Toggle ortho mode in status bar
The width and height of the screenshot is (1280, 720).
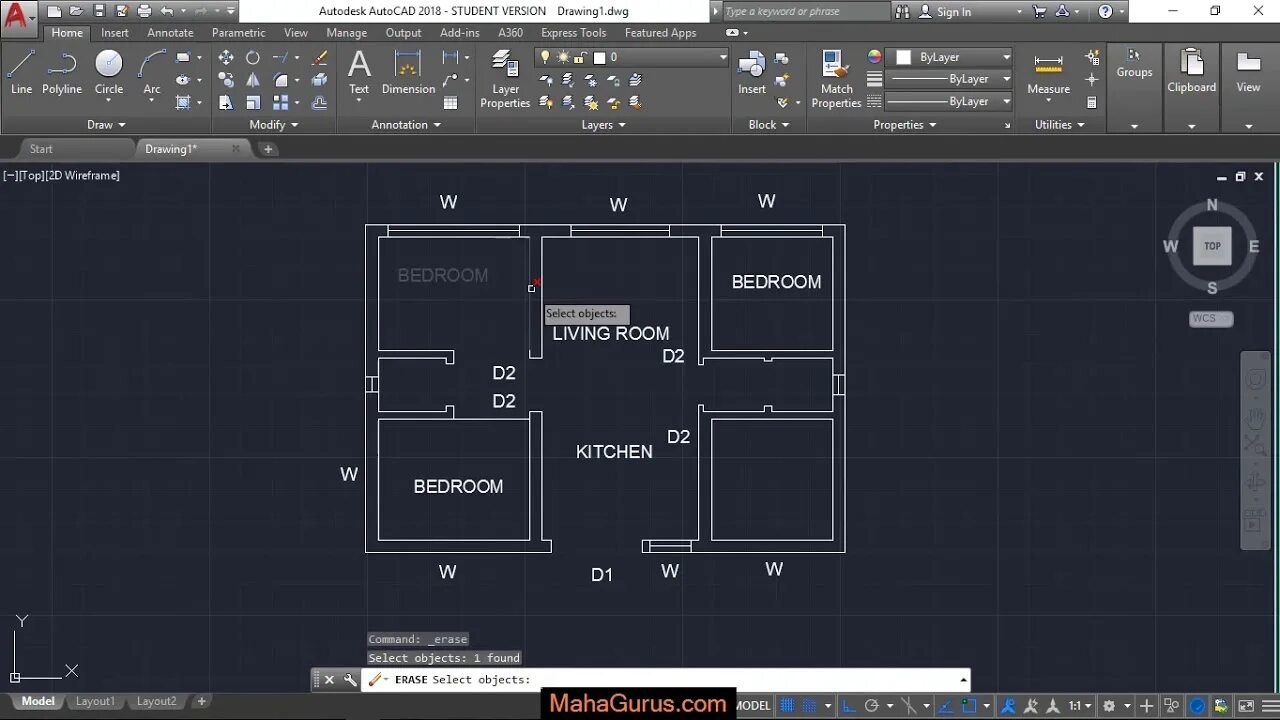point(850,706)
